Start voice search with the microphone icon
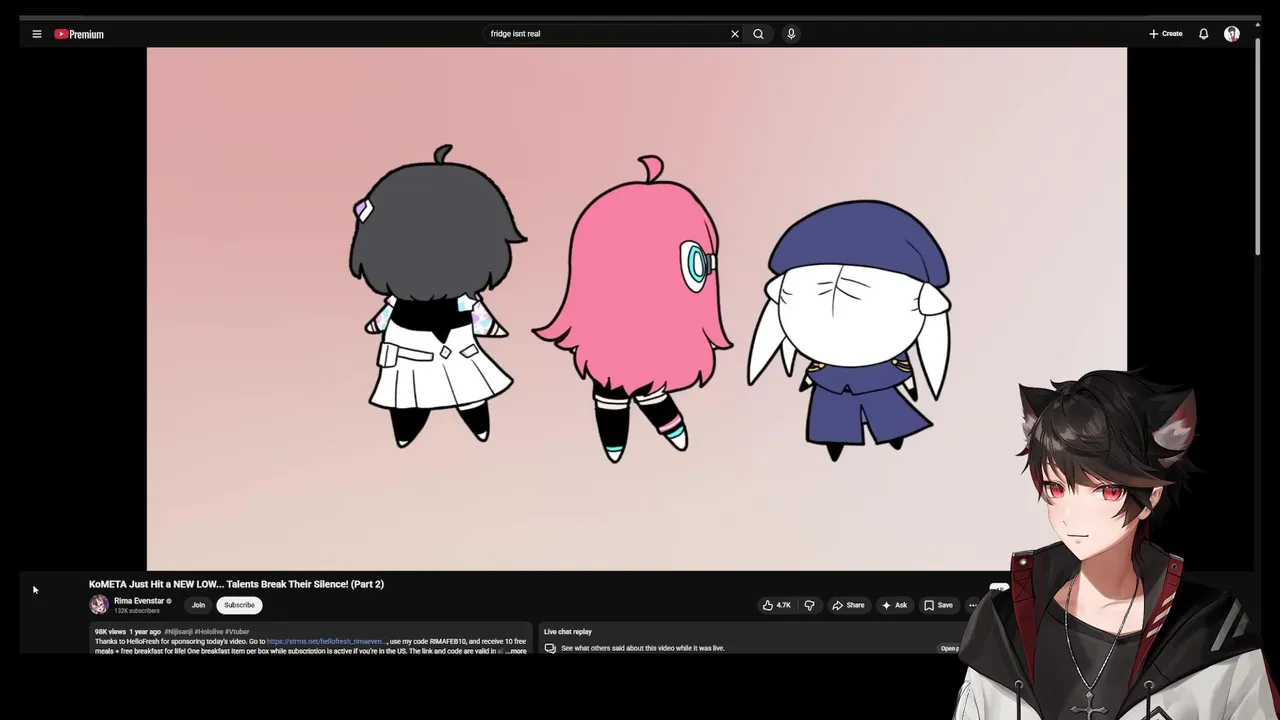Screen dimensions: 1280x720 point(791,34)
